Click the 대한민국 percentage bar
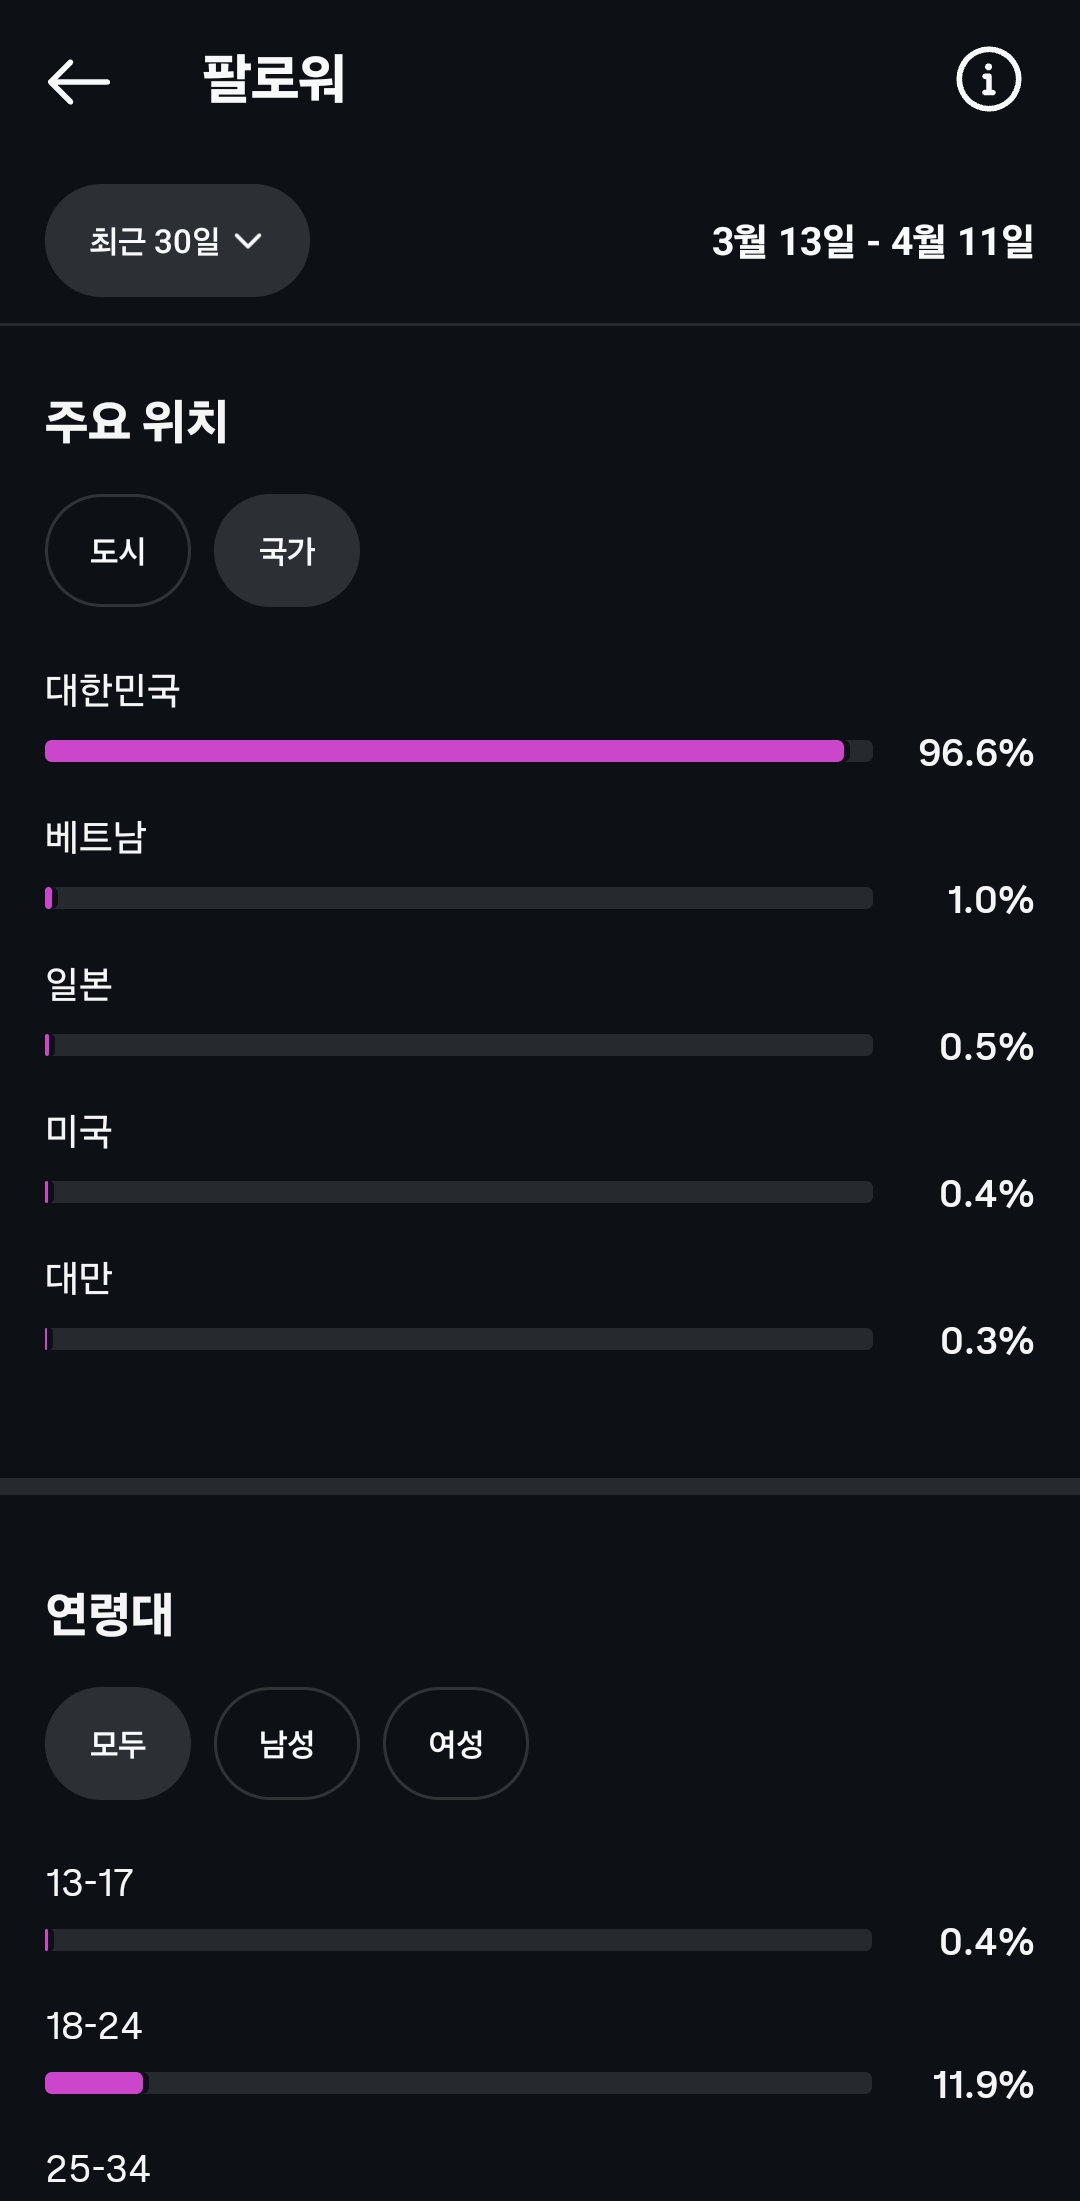 [x=459, y=751]
